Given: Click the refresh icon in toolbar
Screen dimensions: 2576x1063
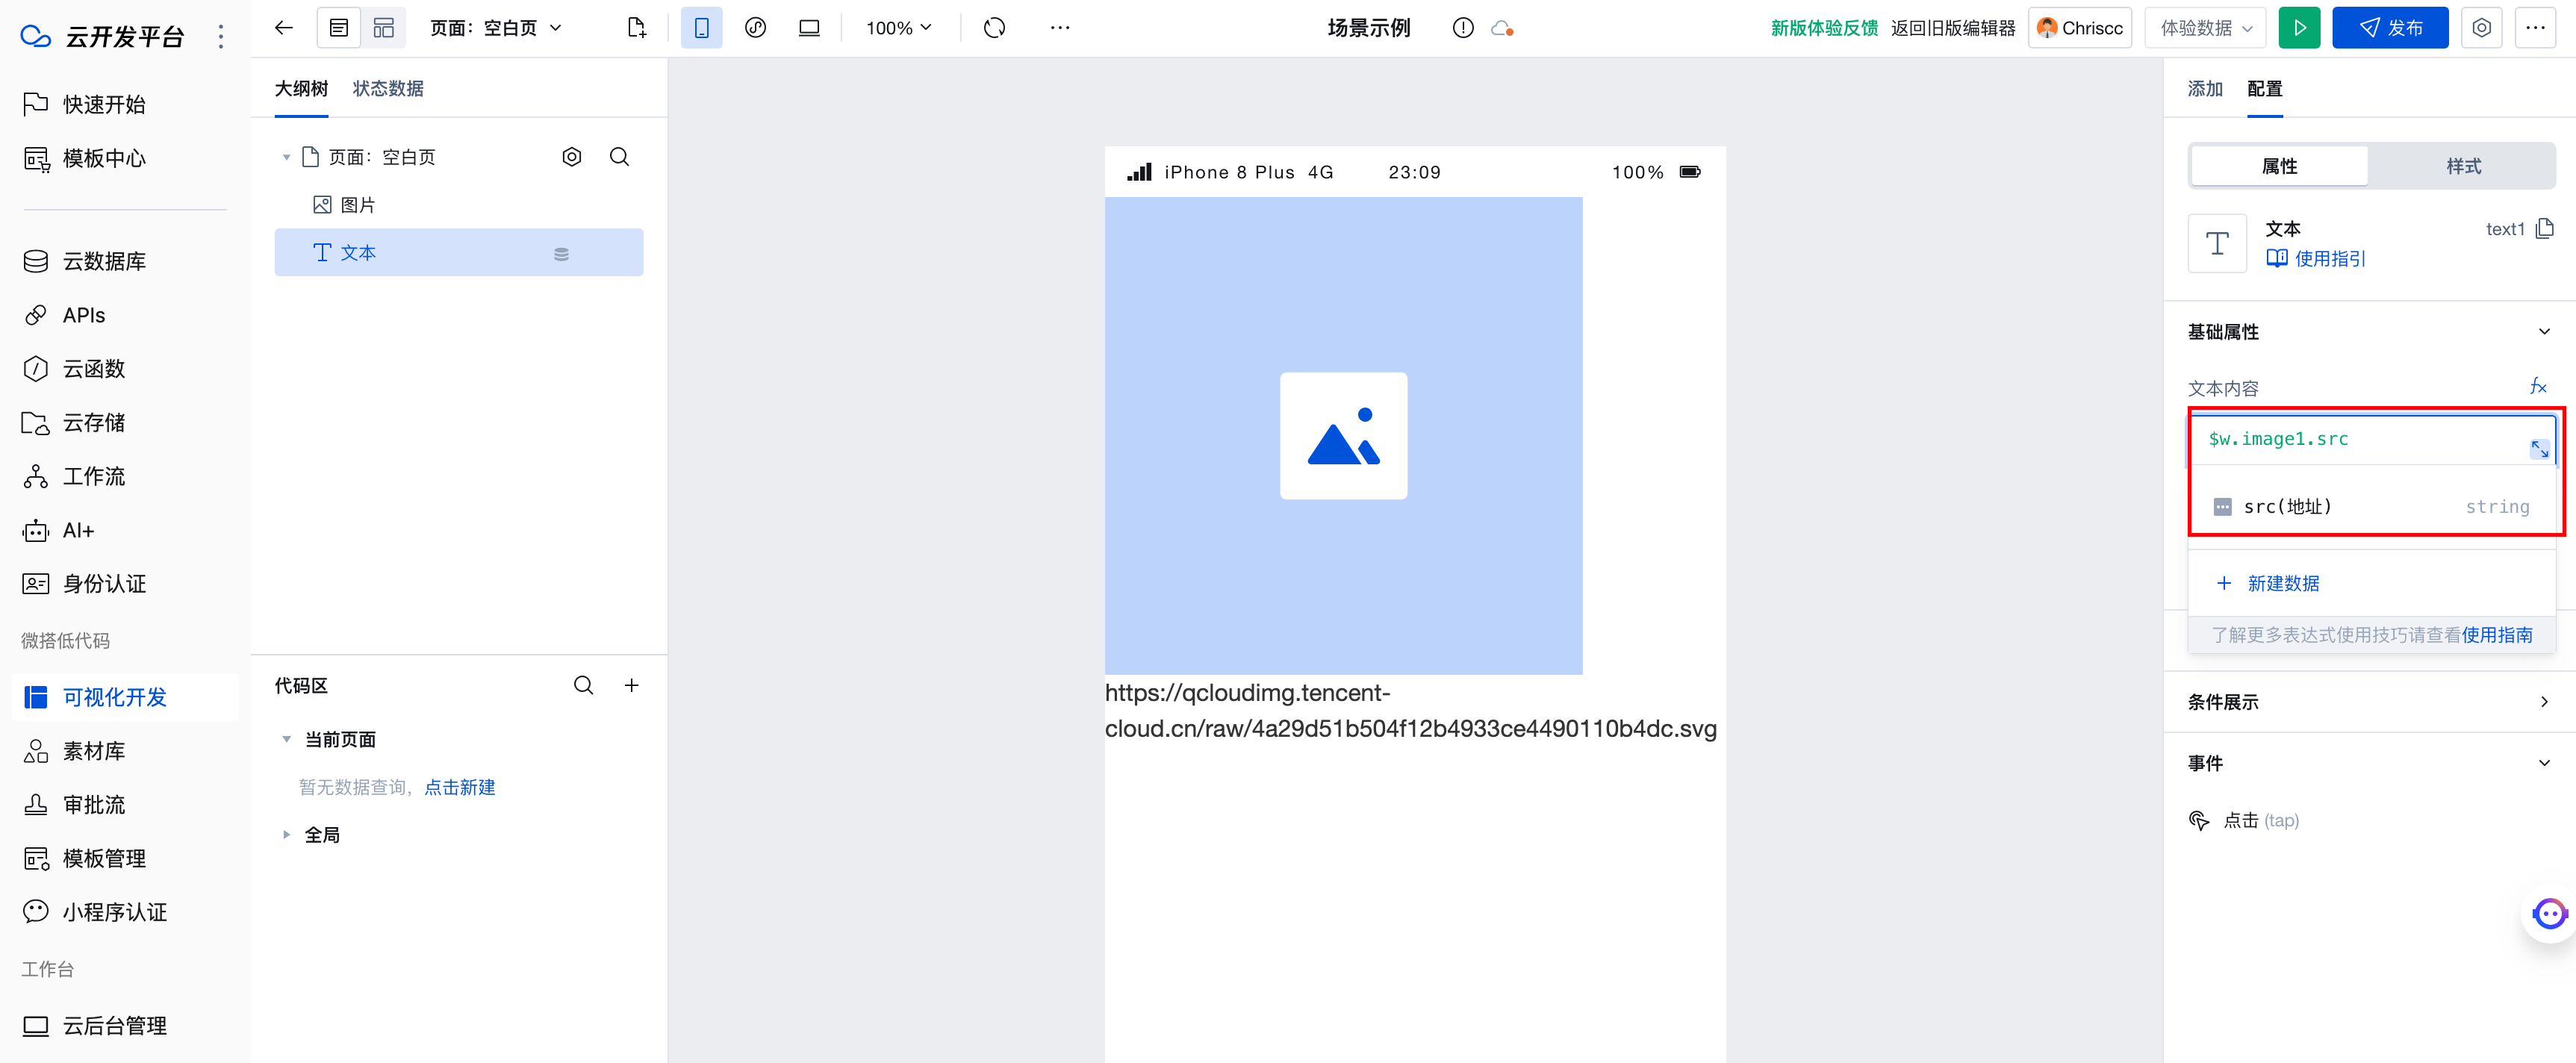Looking at the screenshot, I should [x=993, y=28].
